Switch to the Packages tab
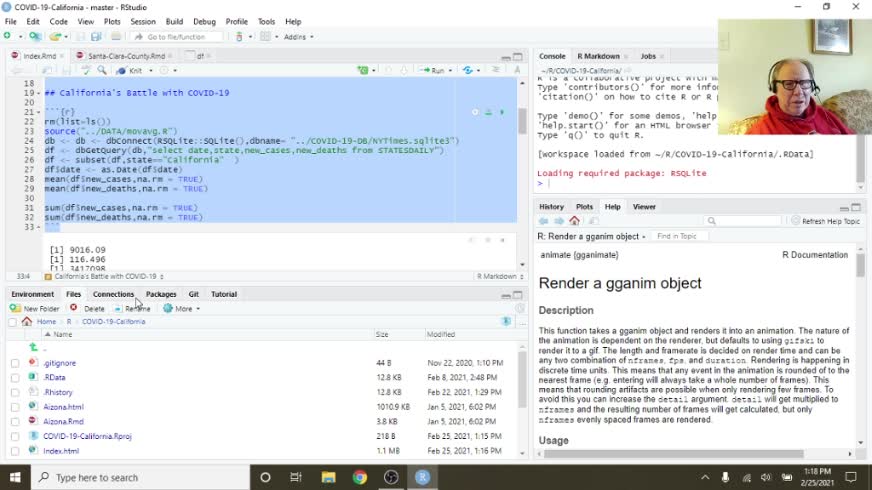This screenshot has height=490, width=872. point(161,294)
